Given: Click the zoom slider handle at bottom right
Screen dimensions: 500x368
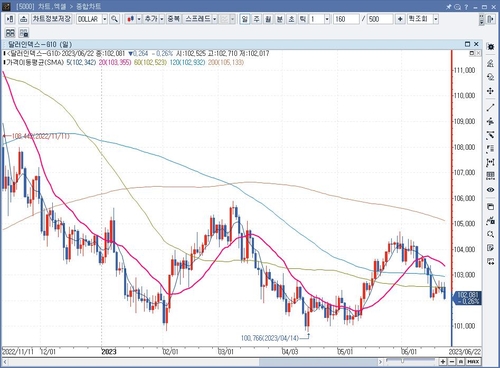Looking at the screenshot, I should (x=402, y=361).
